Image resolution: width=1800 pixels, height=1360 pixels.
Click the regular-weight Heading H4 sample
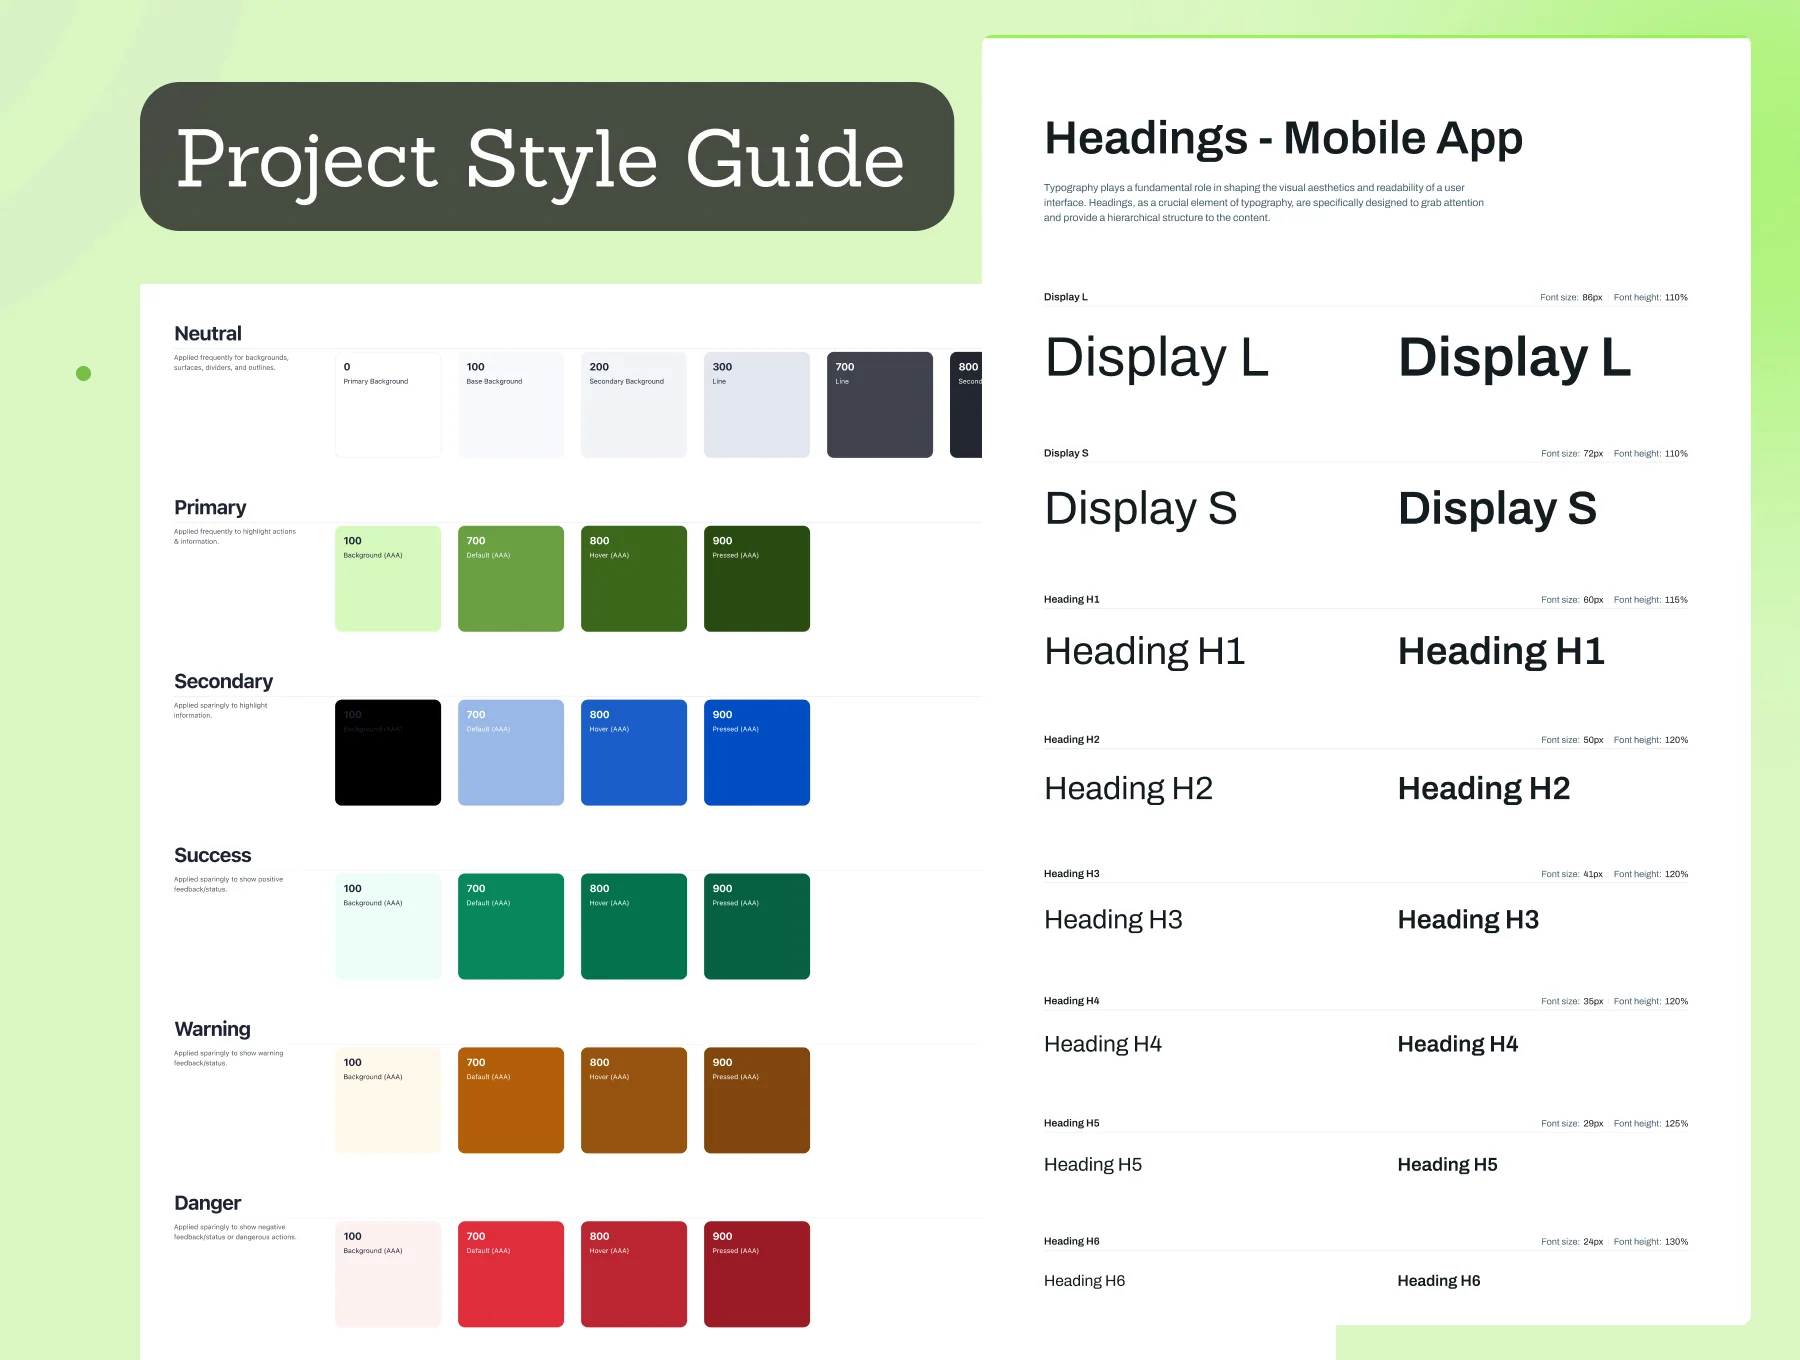click(x=1103, y=1044)
